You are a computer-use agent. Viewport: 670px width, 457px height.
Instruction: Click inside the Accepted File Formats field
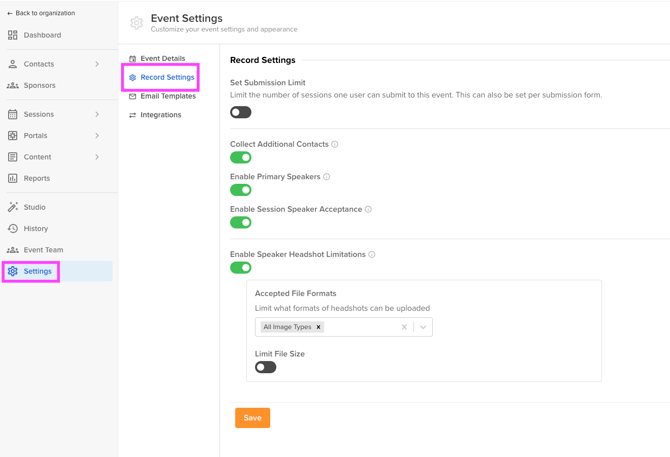click(x=344, y=327)
